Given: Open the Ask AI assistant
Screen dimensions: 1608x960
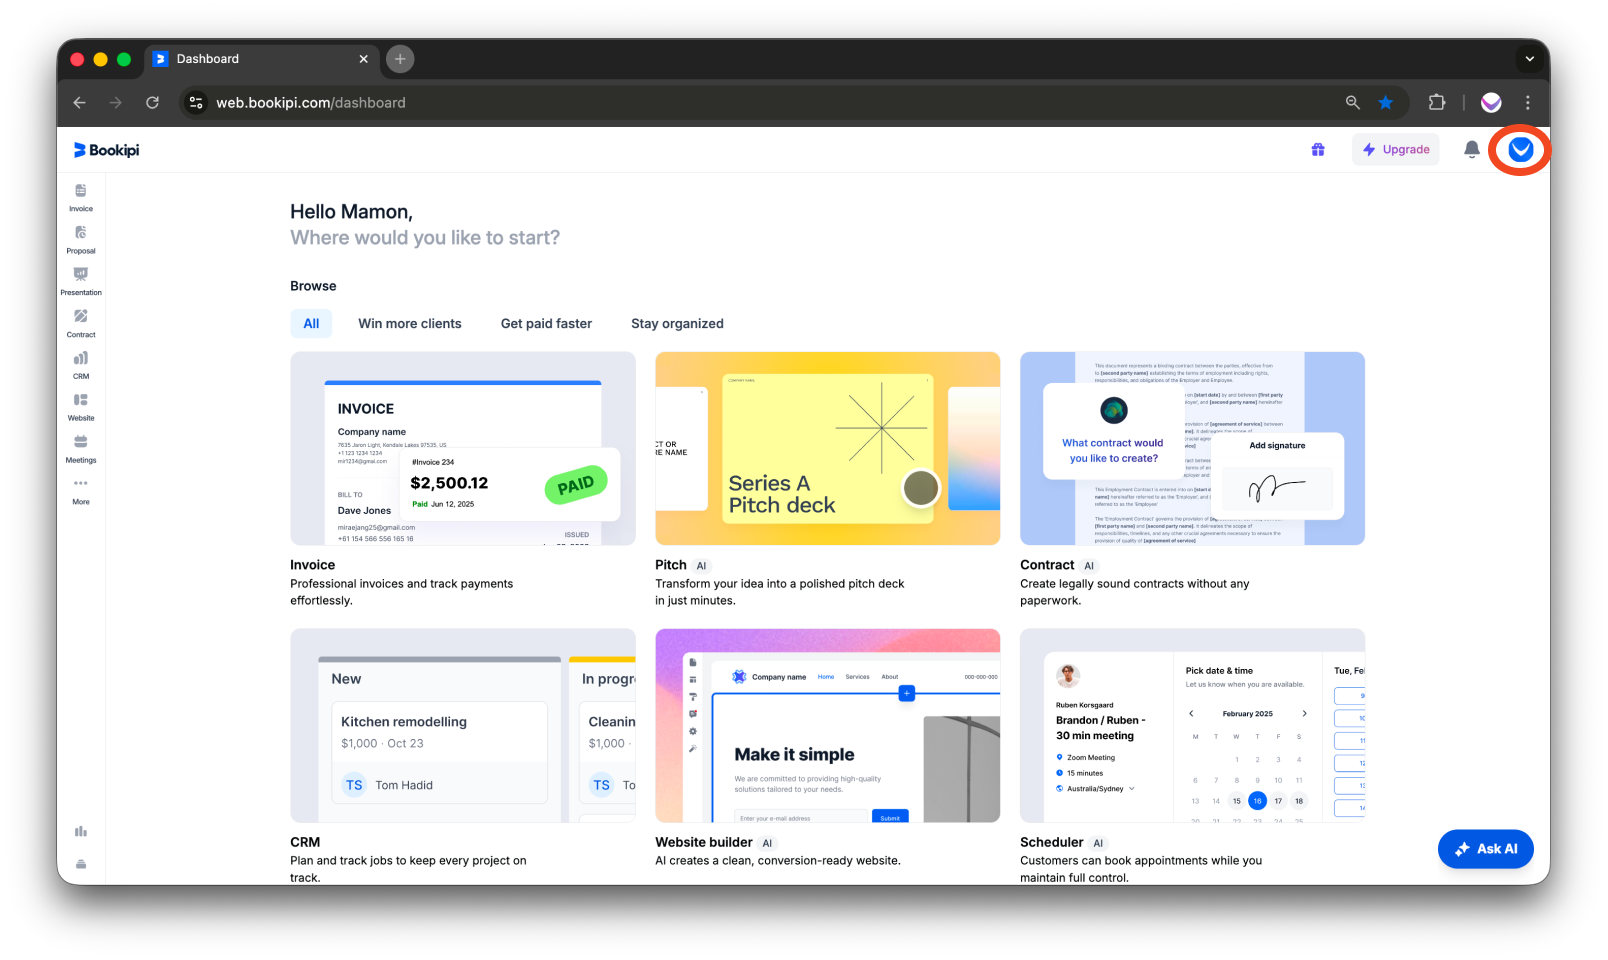Looking at the screenshot, I should click(1485, 848).
